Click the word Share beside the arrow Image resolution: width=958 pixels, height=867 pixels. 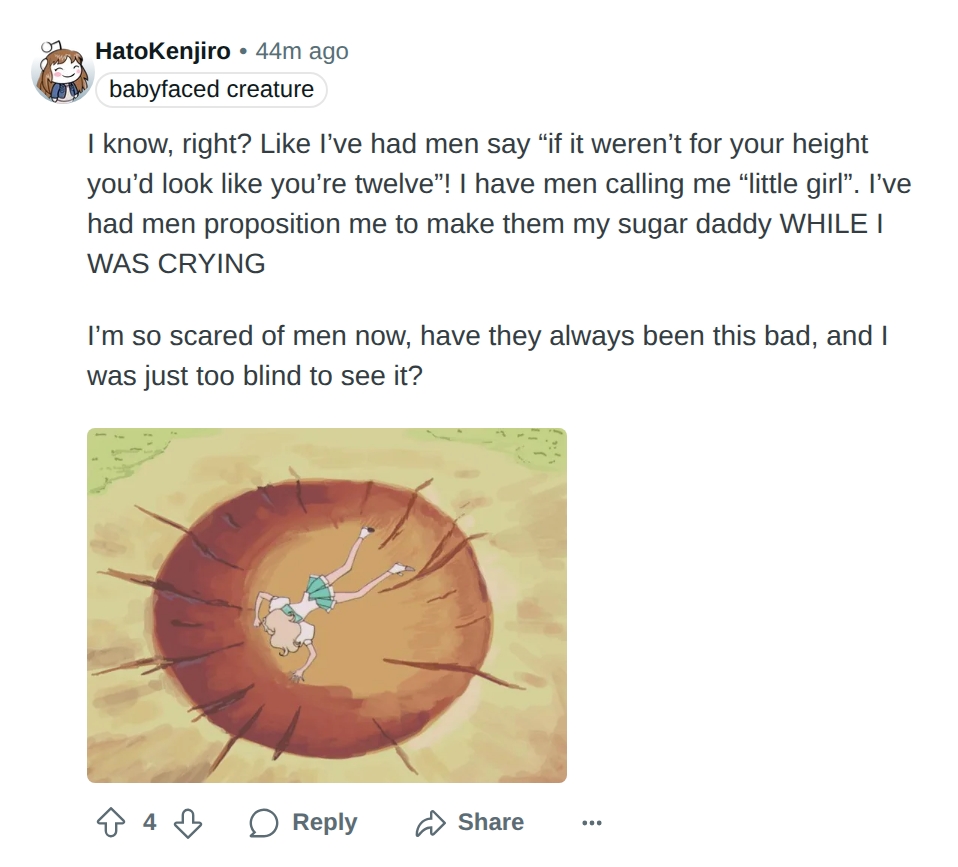click(x=491, y=822)
